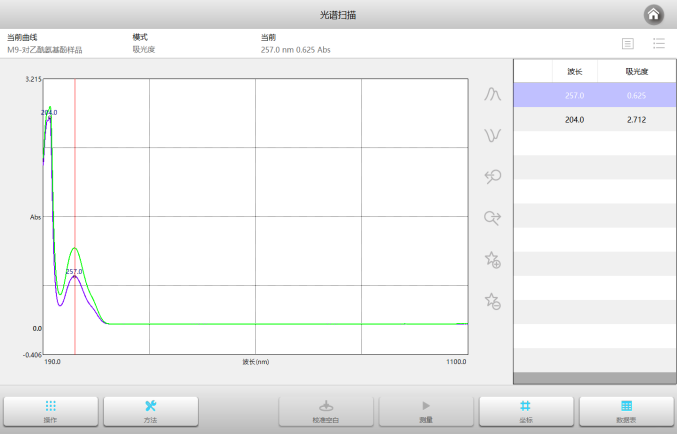Start measurement with the 测量 button
The height and width of the screenshot is (434, 677).
point(425,411)
